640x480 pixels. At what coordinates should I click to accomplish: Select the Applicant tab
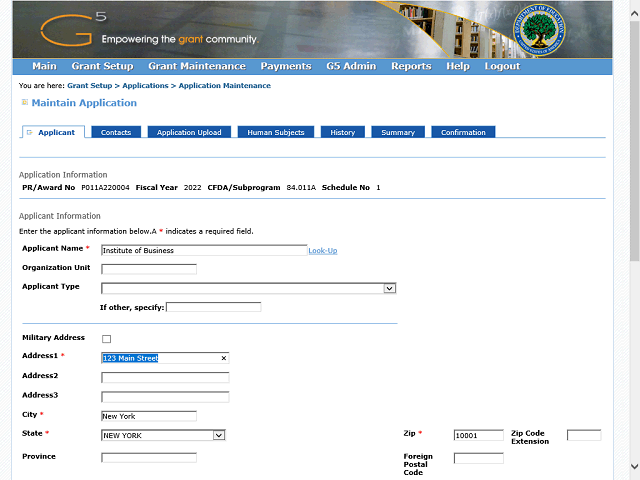click(53, 132)
